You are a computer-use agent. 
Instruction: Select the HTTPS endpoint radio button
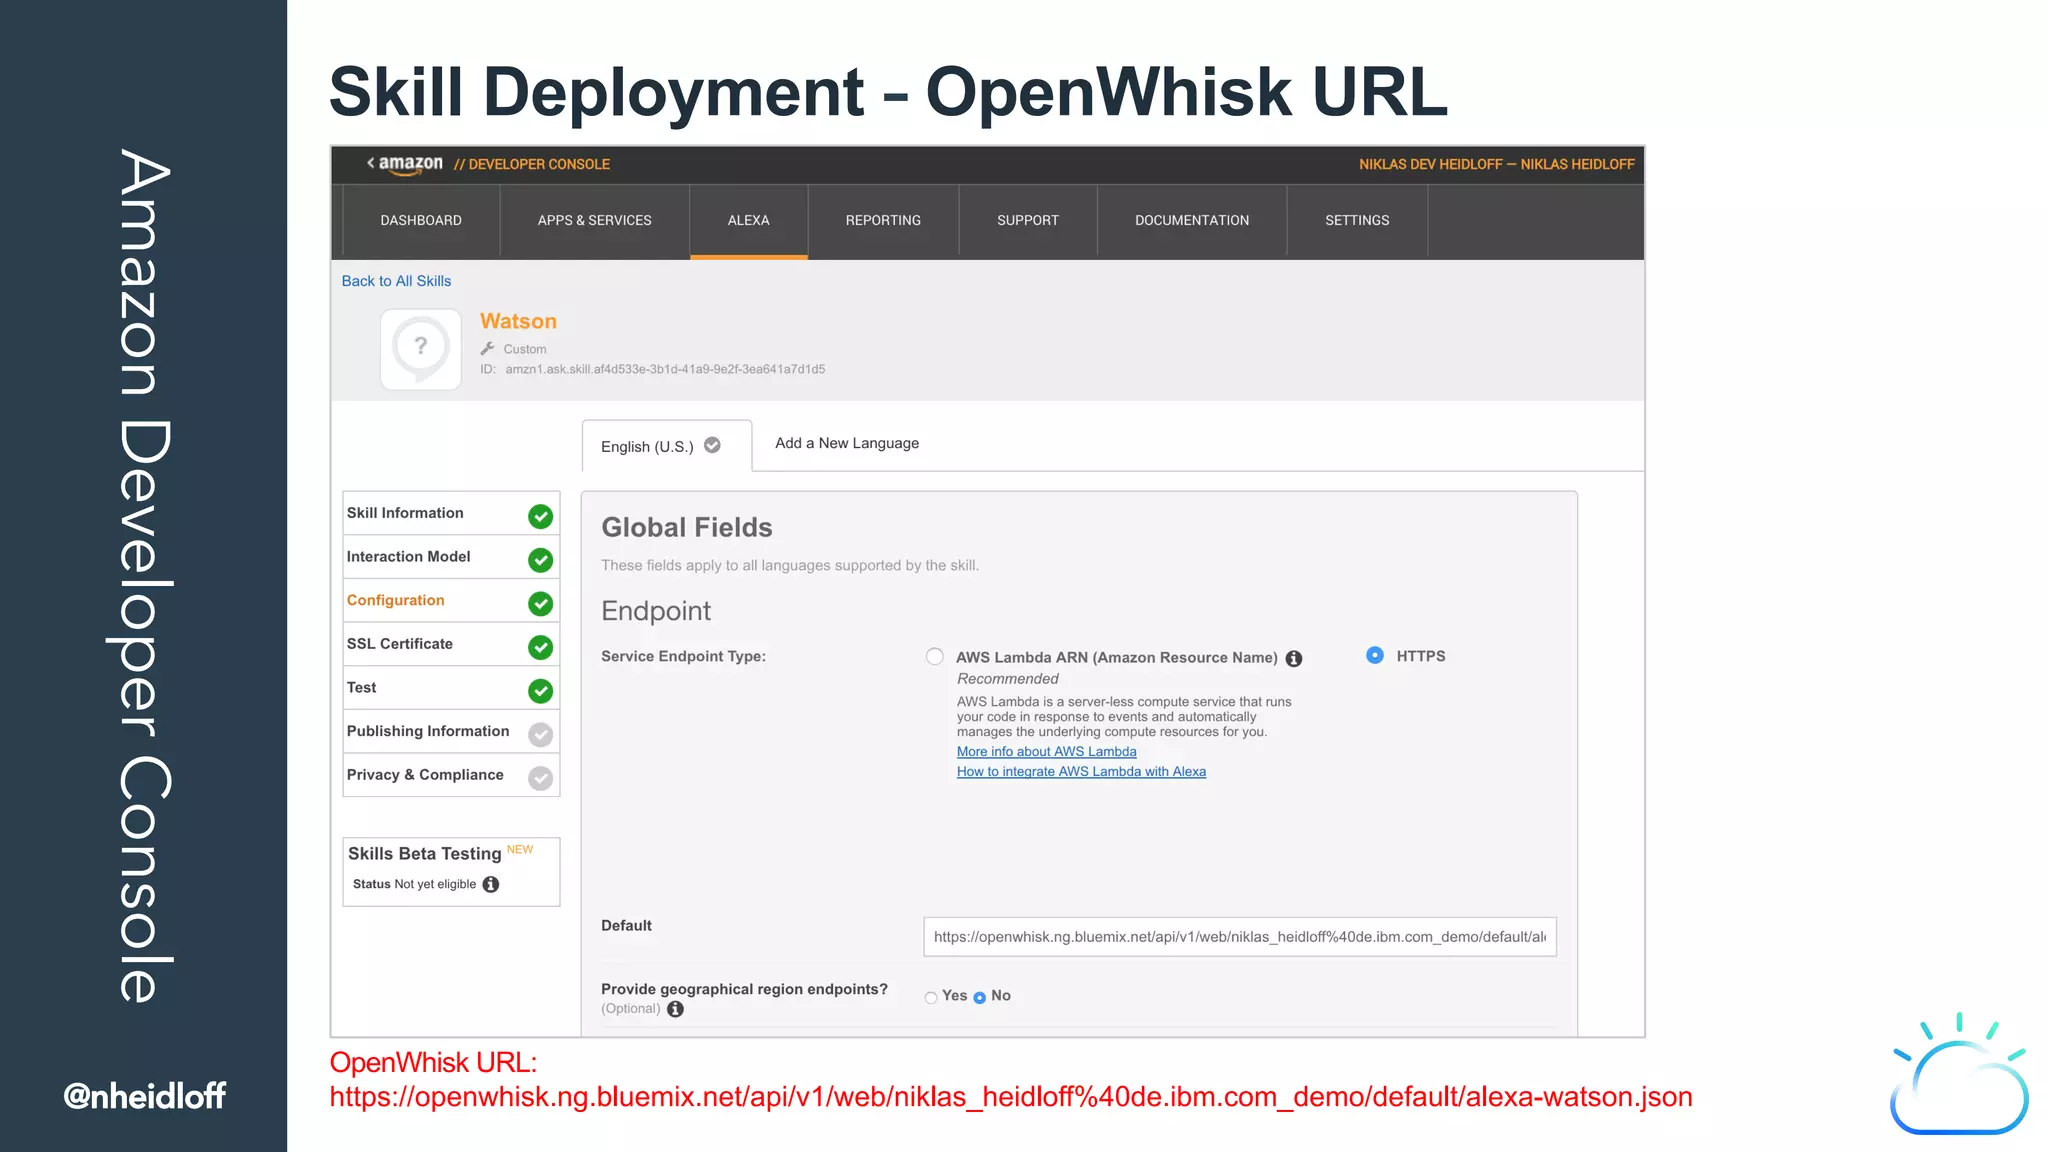point(1375,655)
